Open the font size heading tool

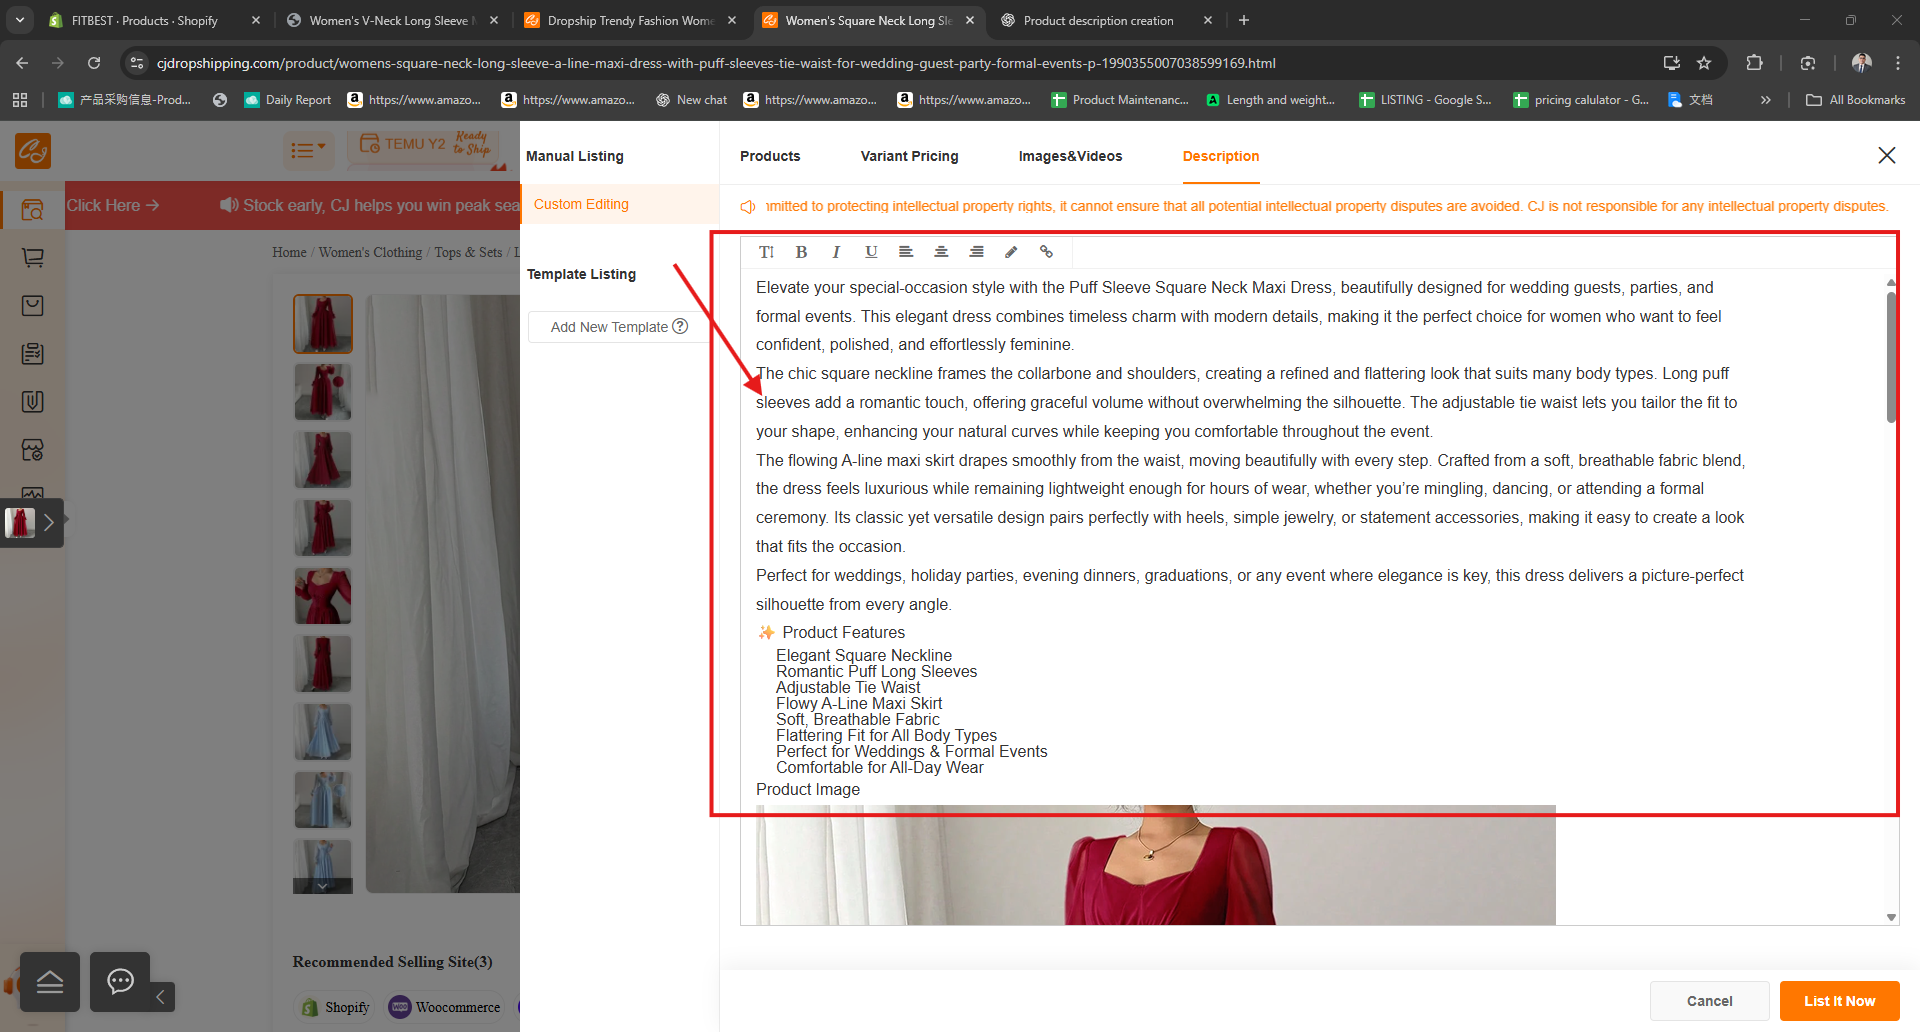pyautogui.click(x=766, y=252)
